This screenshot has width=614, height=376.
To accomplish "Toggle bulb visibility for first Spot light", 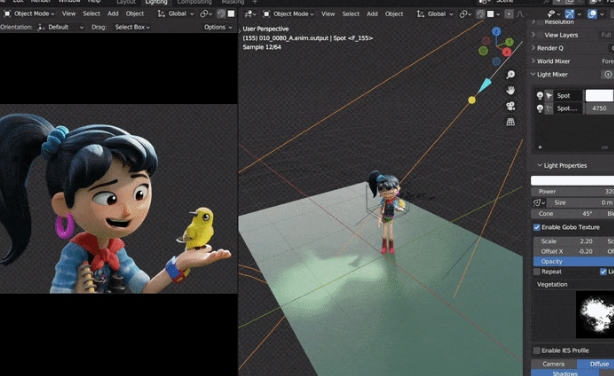I will coord(540,96).
